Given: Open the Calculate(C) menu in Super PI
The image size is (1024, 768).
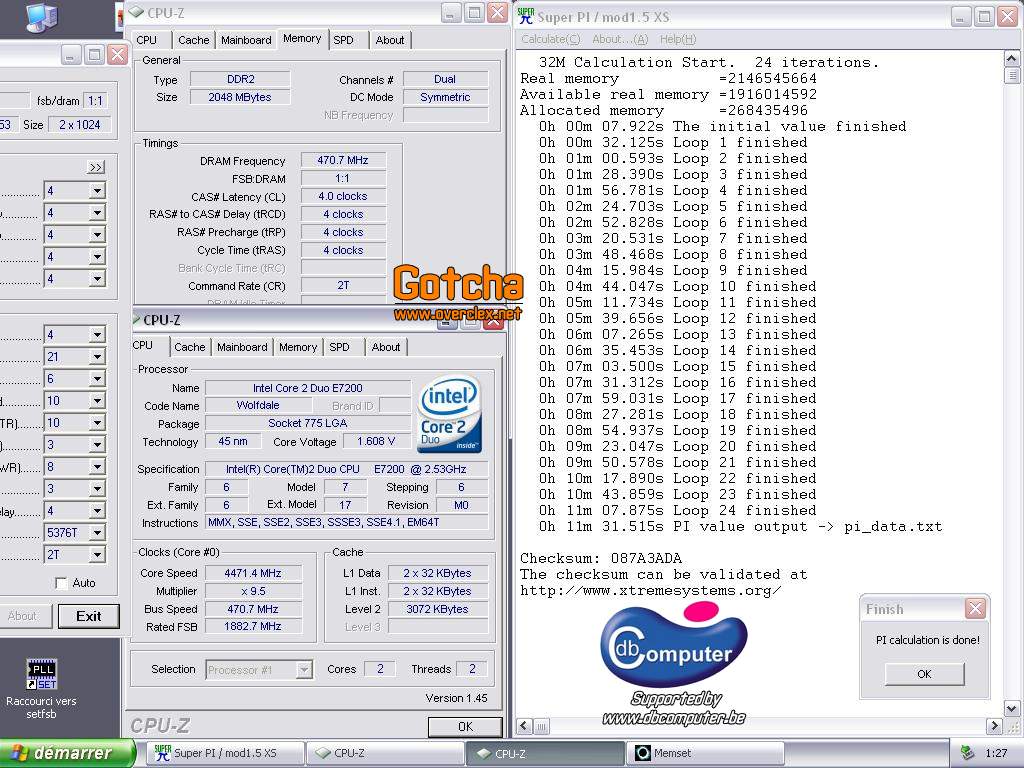Looking at the screenshot, I should tap(551, 39).
